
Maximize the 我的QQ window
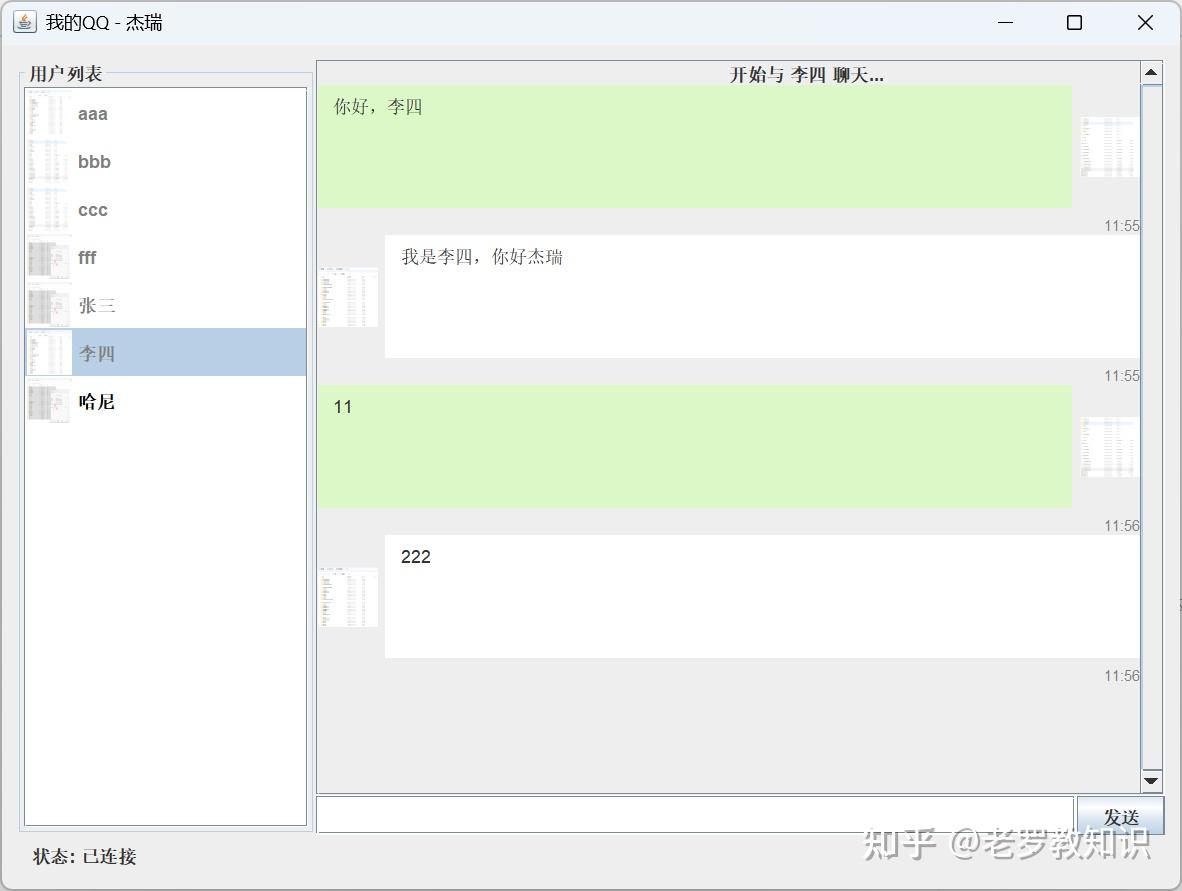coord(1075,23)
